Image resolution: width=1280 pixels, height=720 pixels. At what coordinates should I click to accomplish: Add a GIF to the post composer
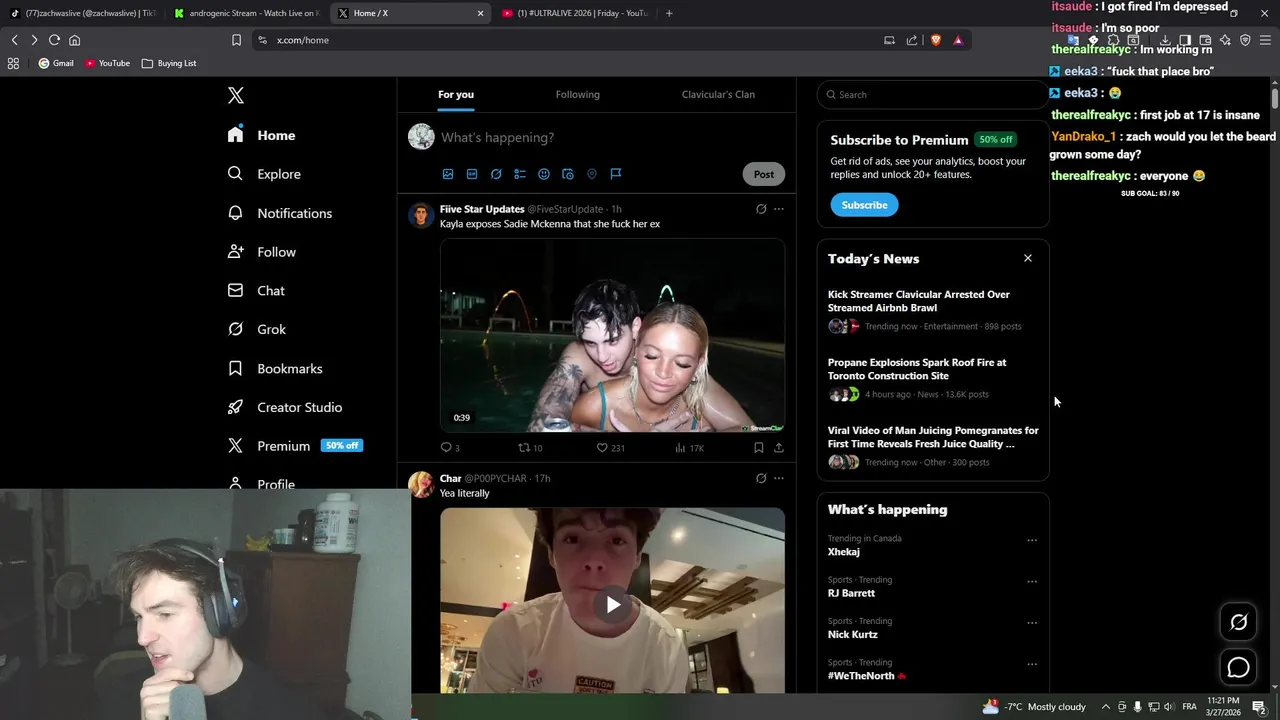coord(472,174)
